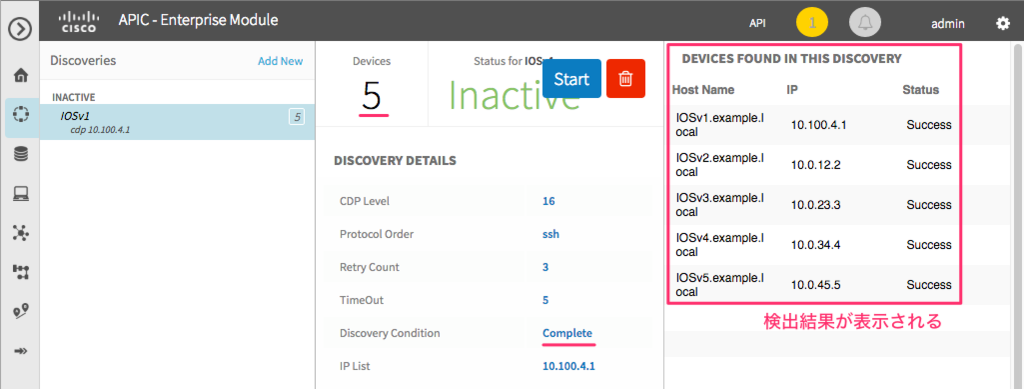Click IP address 10.0.45.5
The width and height of the screenshot is (1024, 389).
click(x=816, y=285)
